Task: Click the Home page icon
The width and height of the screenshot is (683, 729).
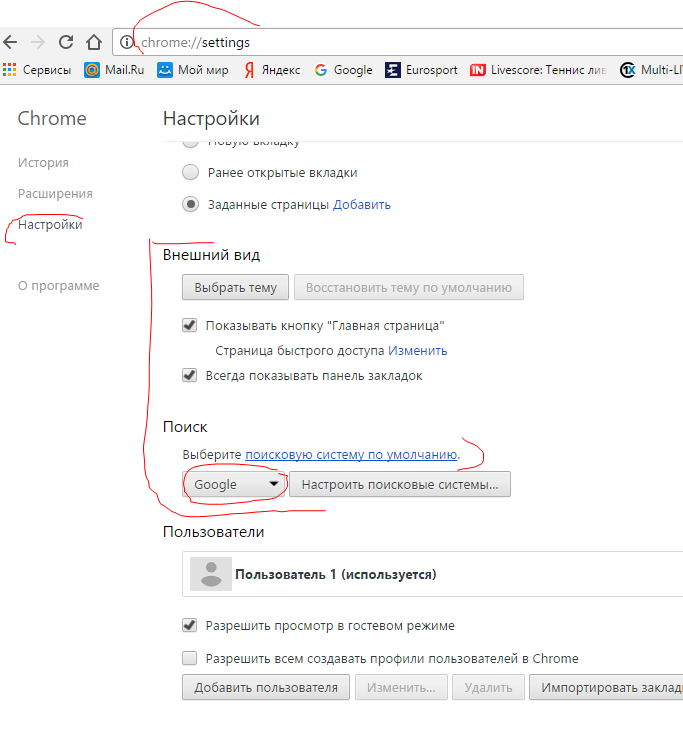Action: [94, 42]
